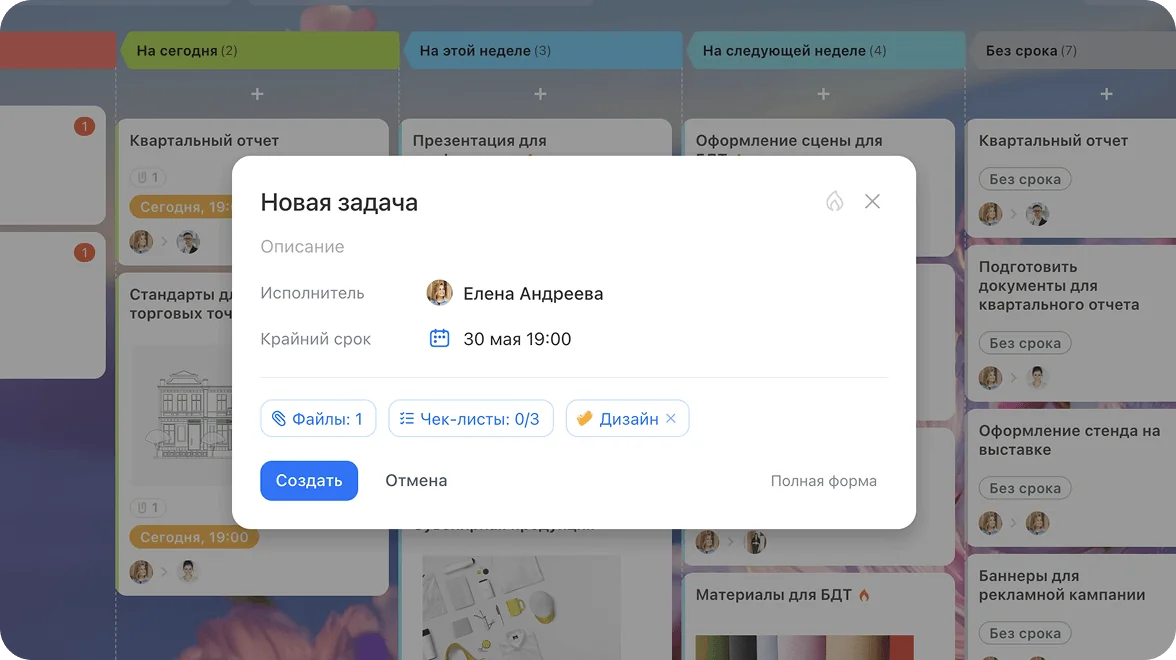
Task: Edit the Новая задача title field
Action: click(339, 203)
